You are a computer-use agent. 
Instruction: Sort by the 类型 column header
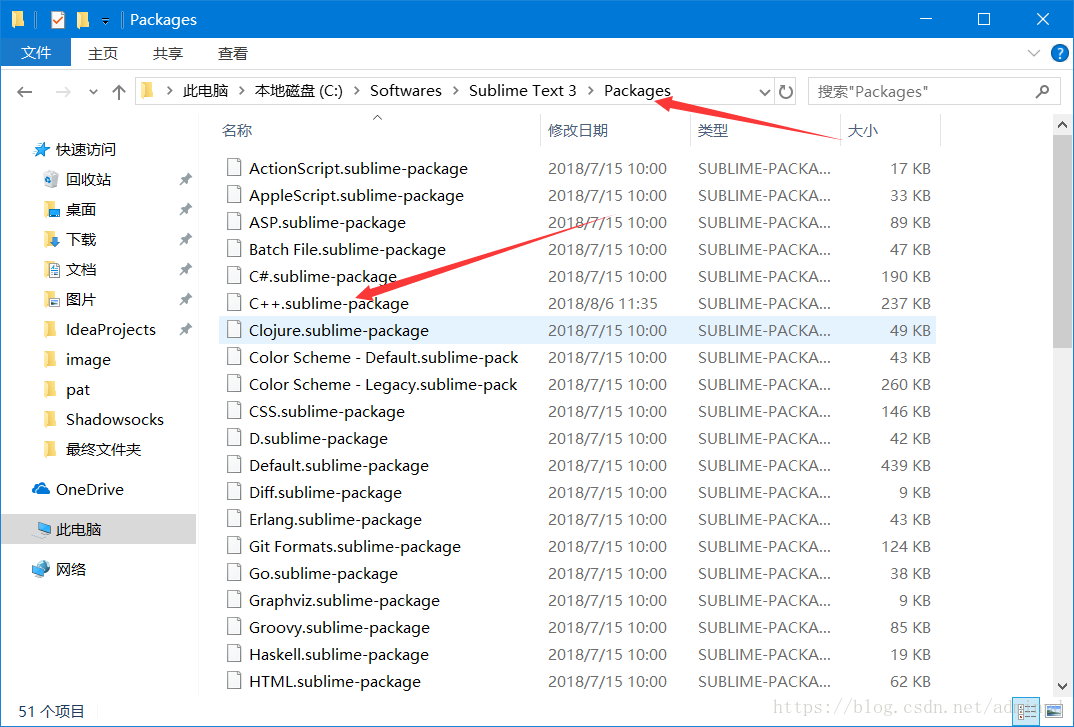pos(712,130)
